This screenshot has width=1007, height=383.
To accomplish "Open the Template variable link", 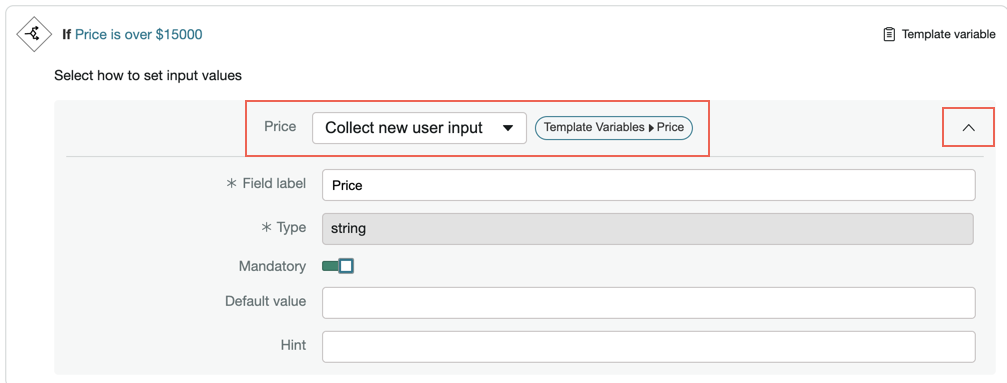I will pyautogui.click(x=948, y=34).
